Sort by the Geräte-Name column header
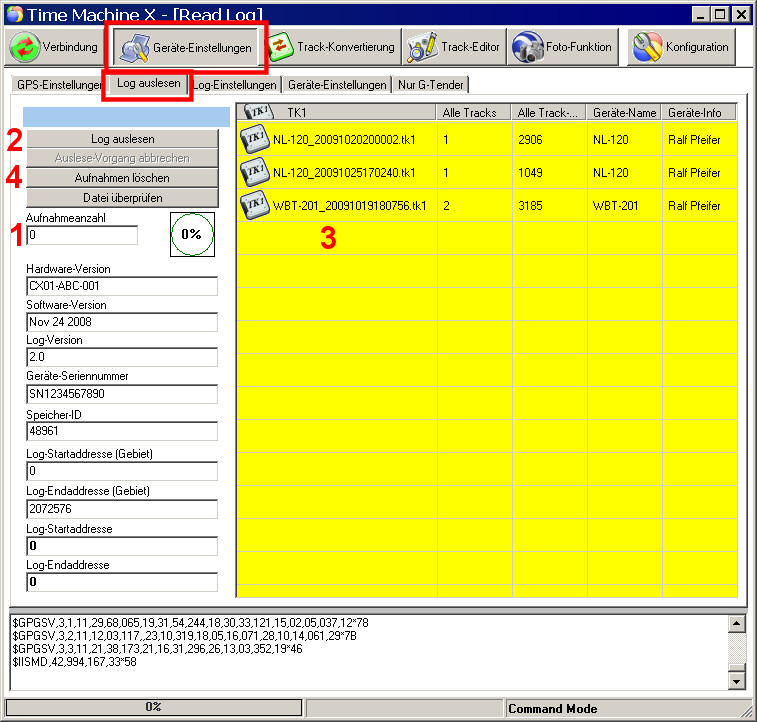Image resolution: width=757 pixels, height=722 pixels. pos(623,112)
